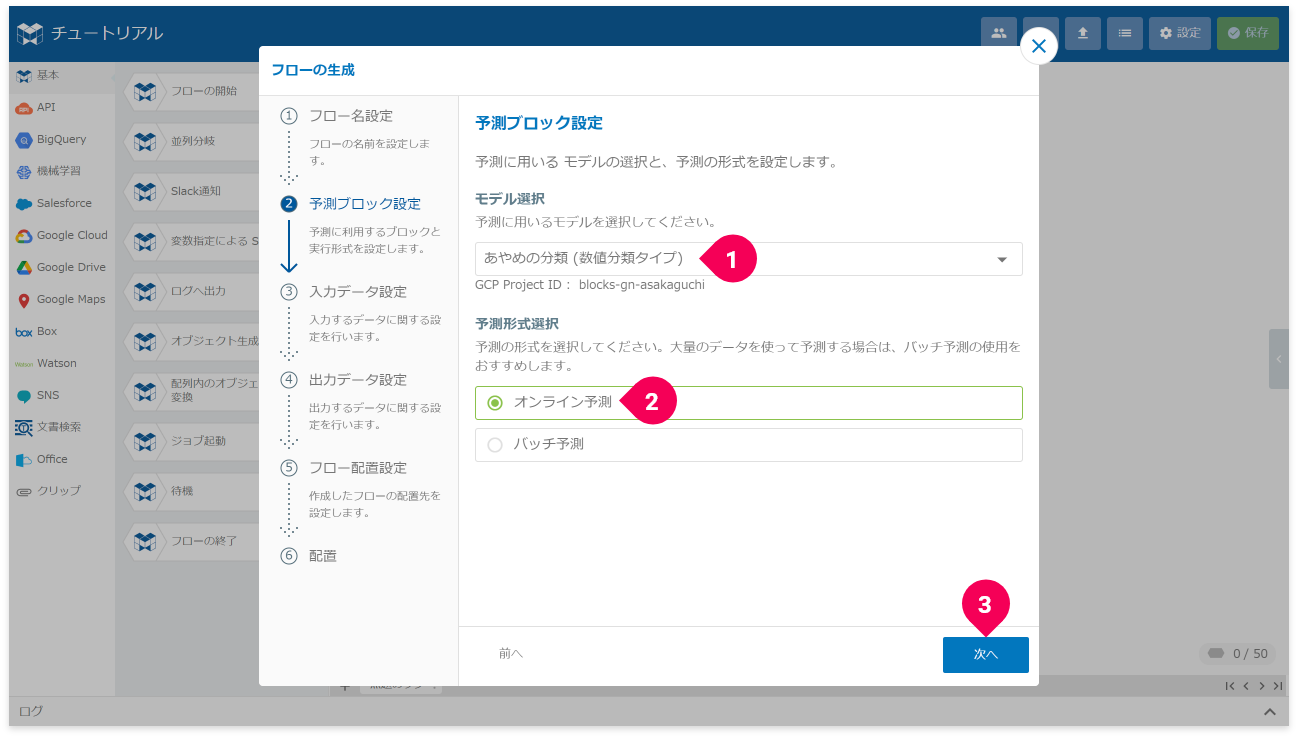This screenshot has height=738, width=1298.
Task: Go to step 1 フロー名設定
Action: (x=350, y=116)
